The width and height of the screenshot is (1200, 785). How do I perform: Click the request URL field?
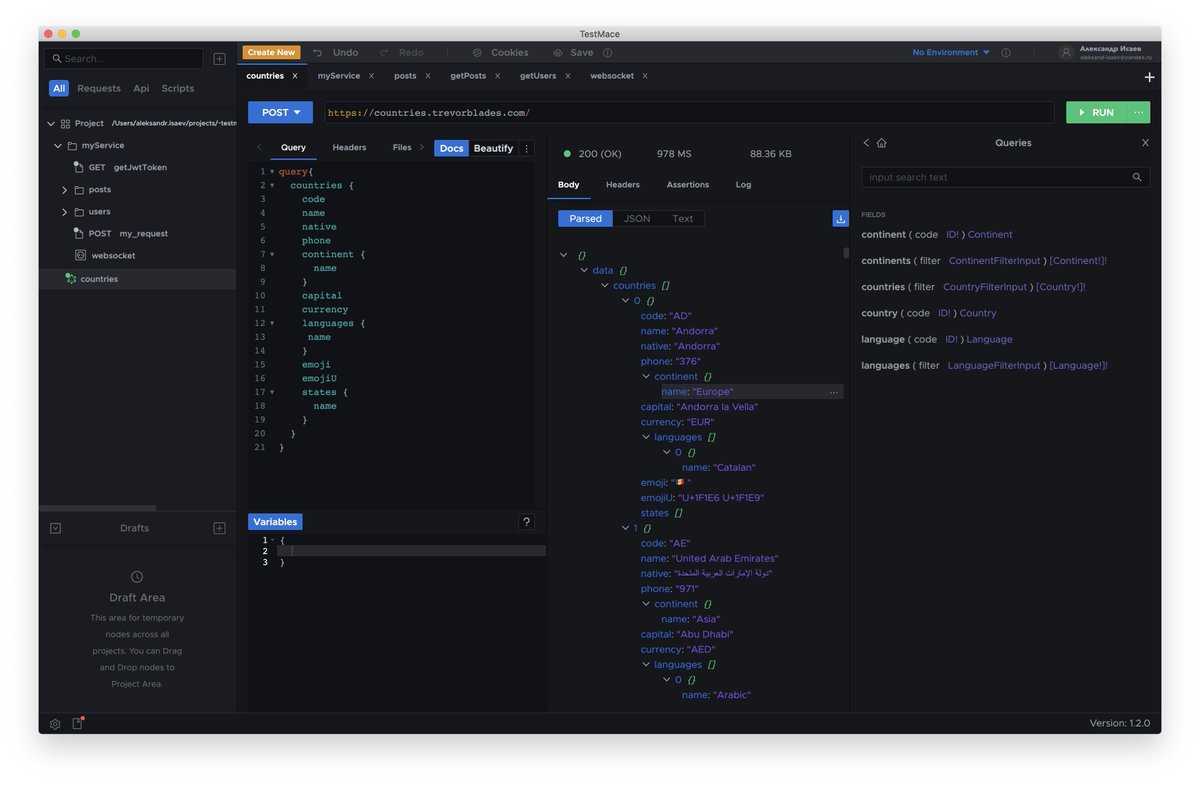click(x=689, y=113)
